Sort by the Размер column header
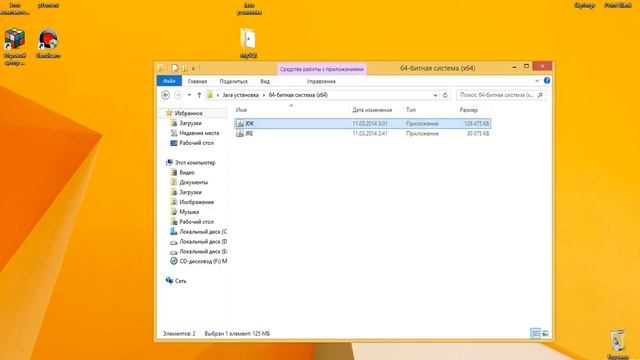640x360 pixels. click(468, 110)
